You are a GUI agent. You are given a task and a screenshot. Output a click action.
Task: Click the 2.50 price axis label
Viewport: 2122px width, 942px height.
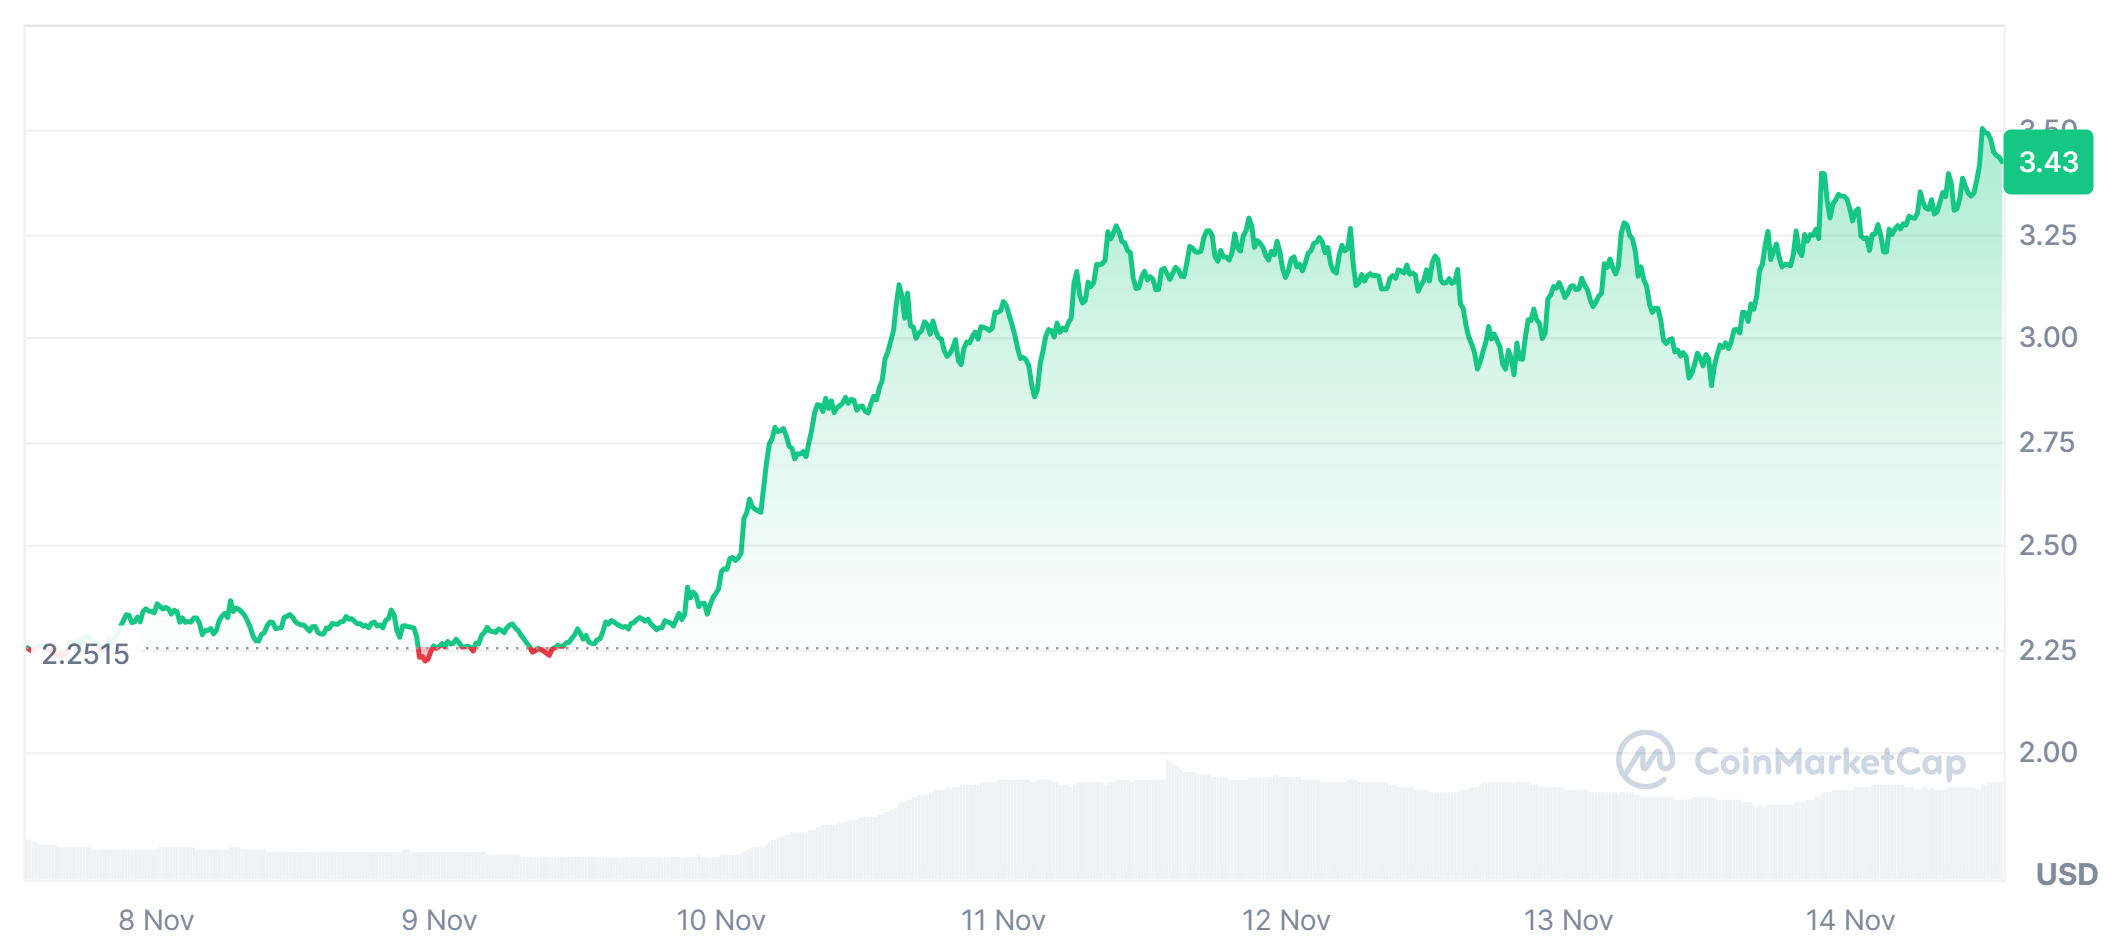2048,545
